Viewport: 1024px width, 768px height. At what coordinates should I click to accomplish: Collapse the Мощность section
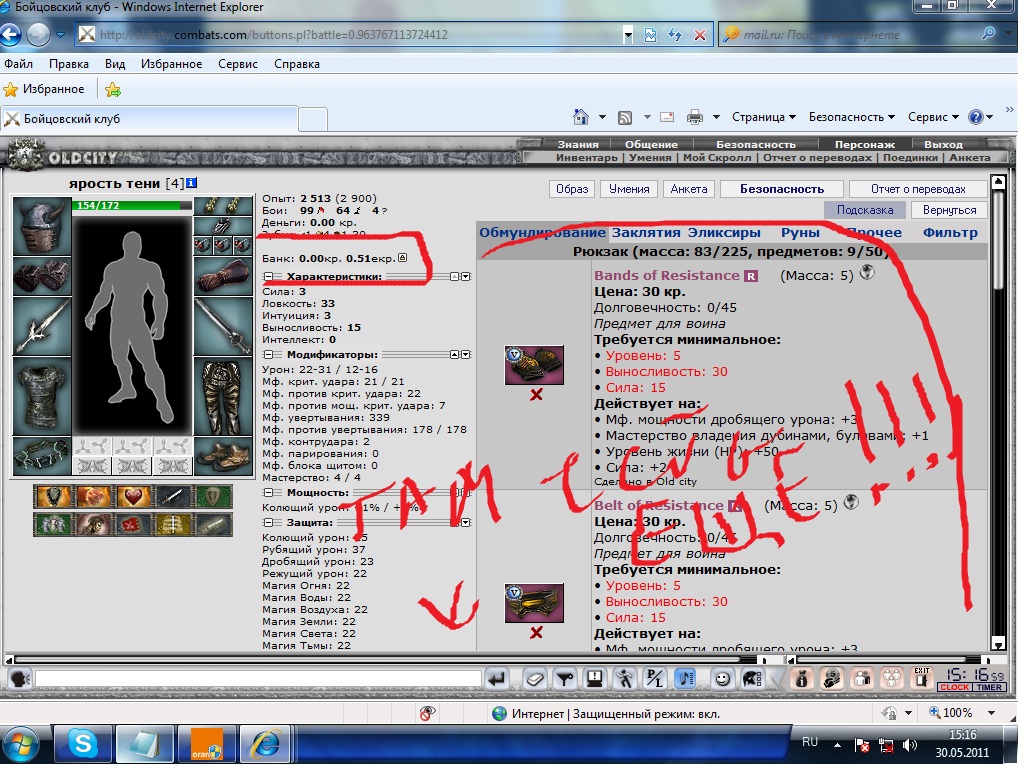tap(268, 492)
